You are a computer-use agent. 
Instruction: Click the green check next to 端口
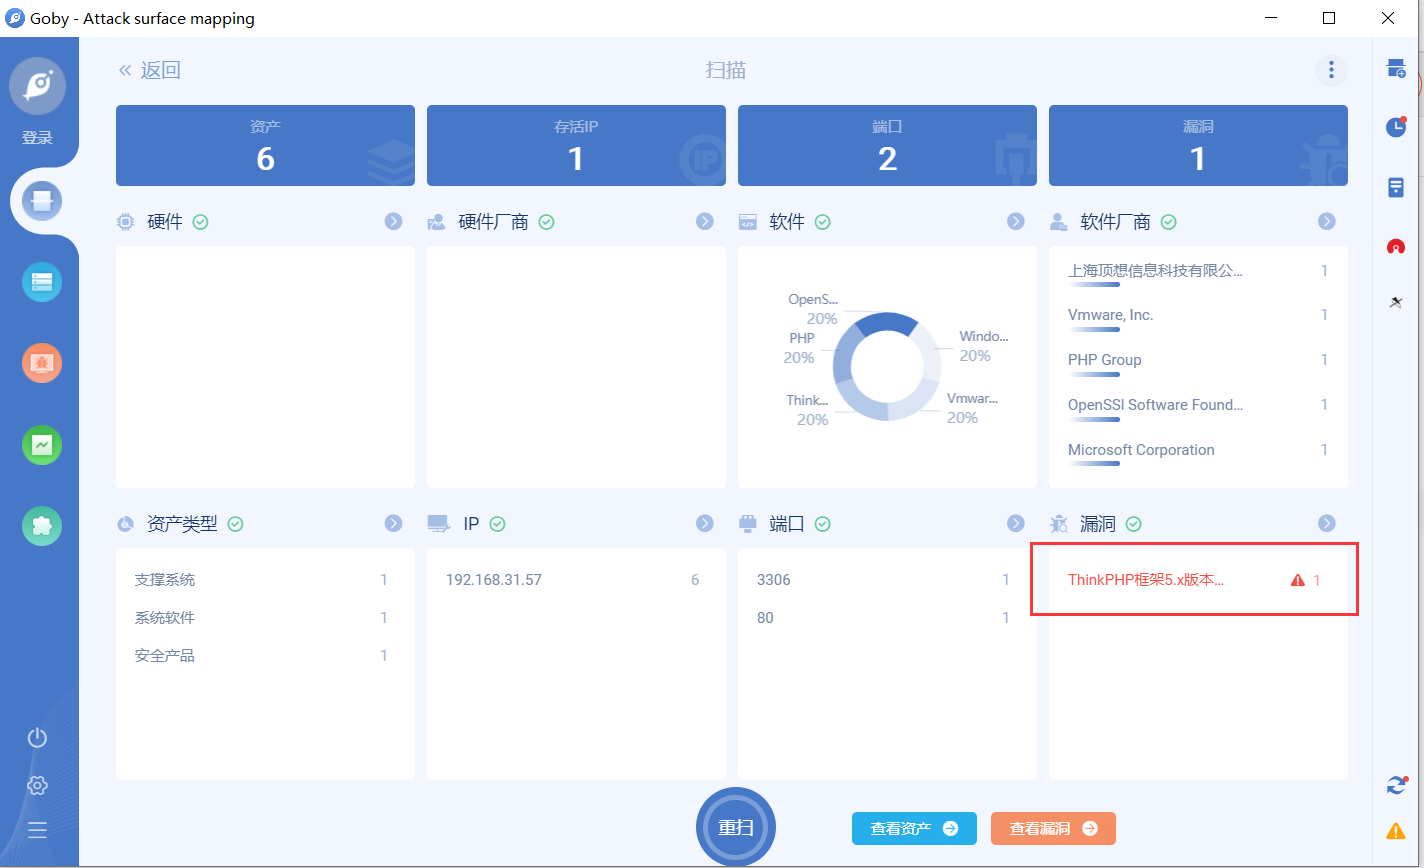point(822,523)
